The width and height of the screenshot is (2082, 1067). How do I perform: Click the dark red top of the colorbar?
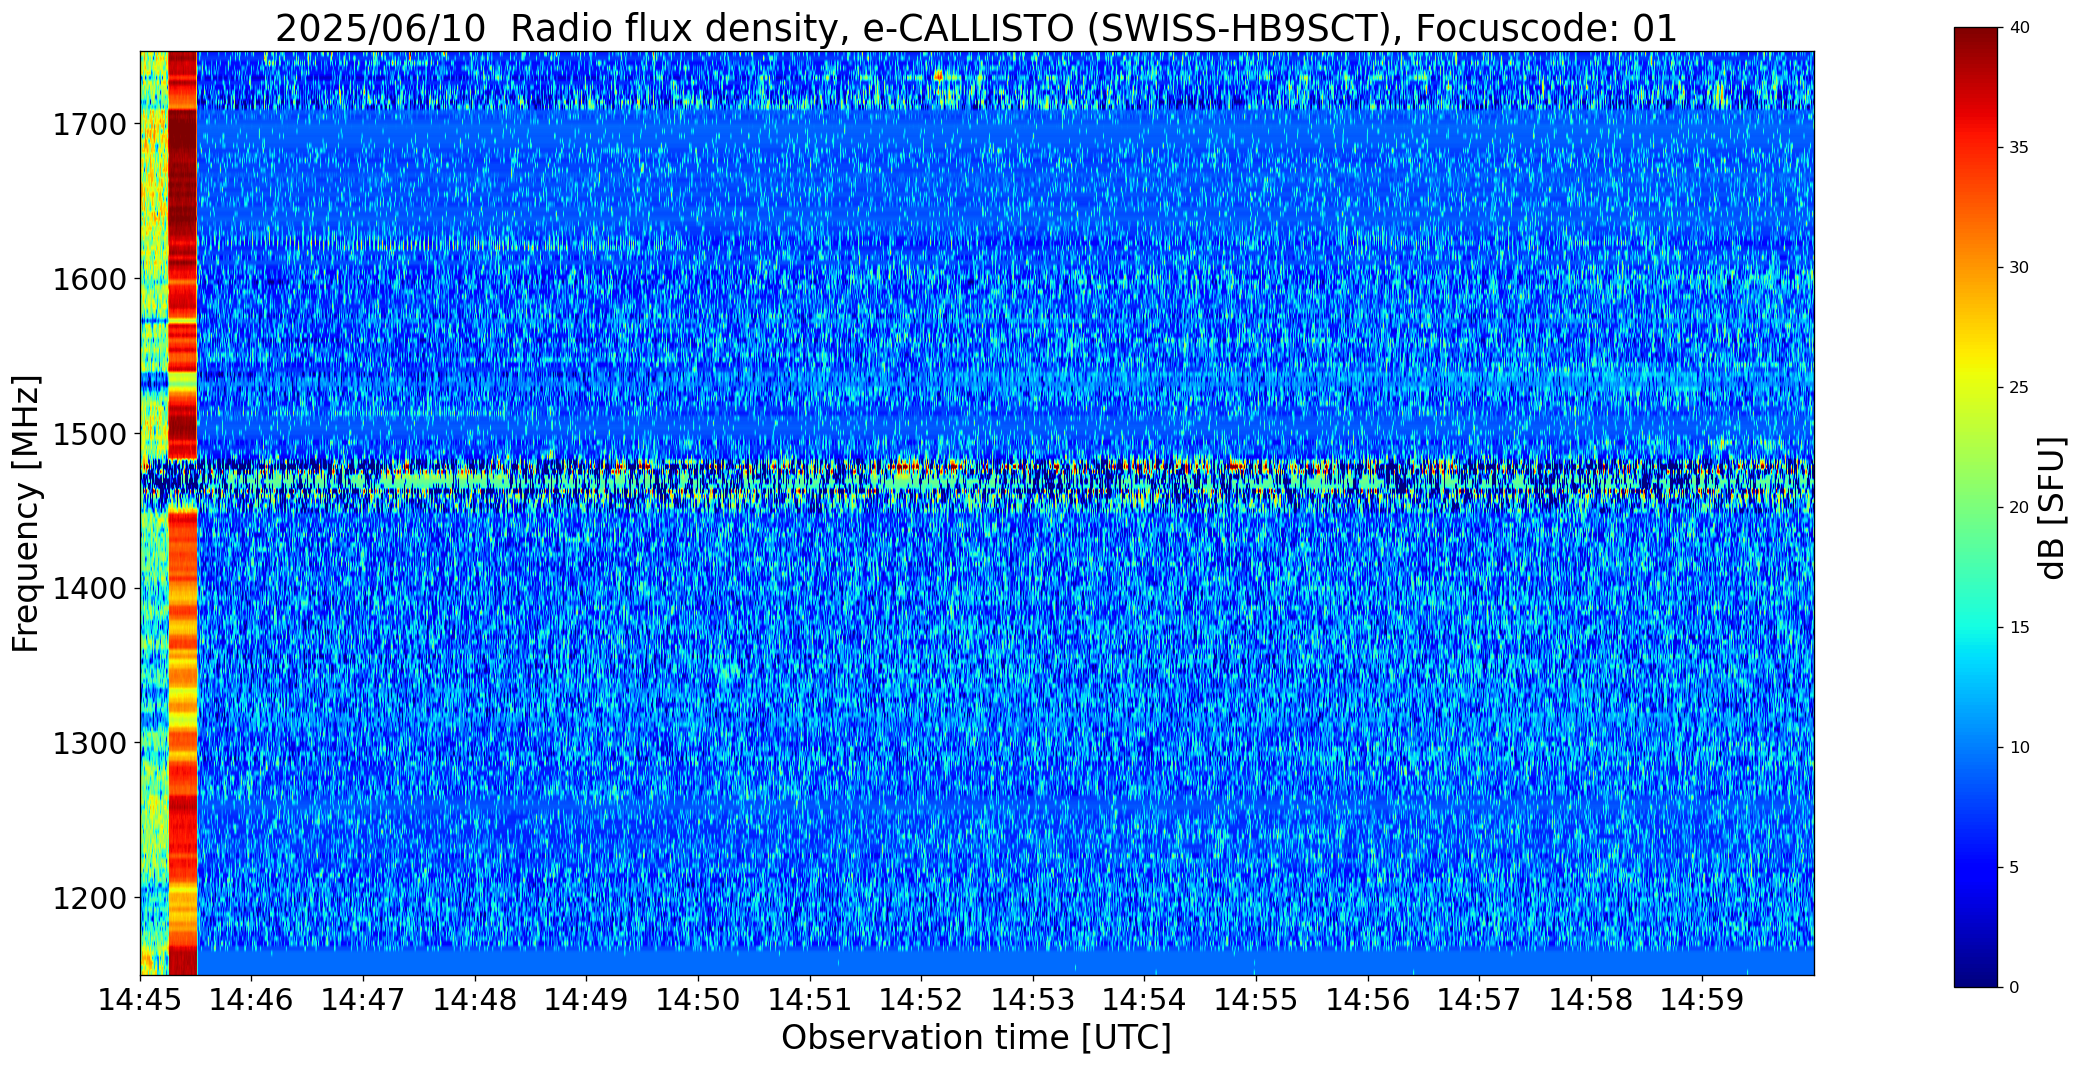coord(1977,40)
